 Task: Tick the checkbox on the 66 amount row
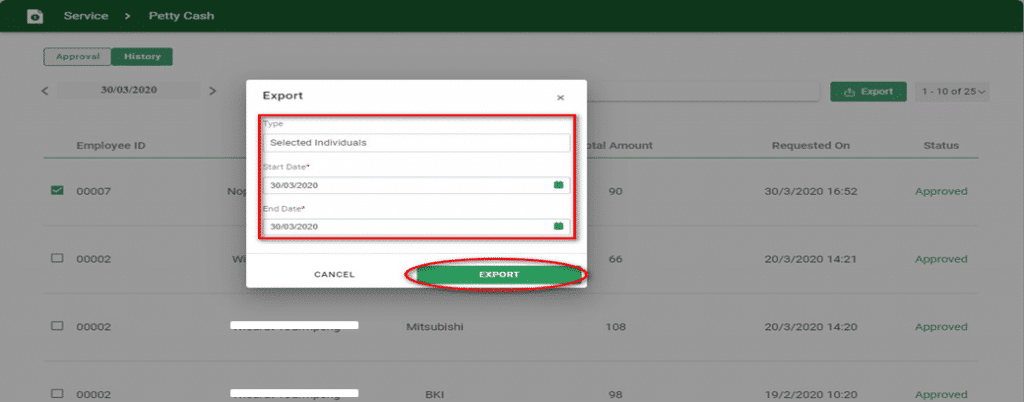(x=57, y=259)
